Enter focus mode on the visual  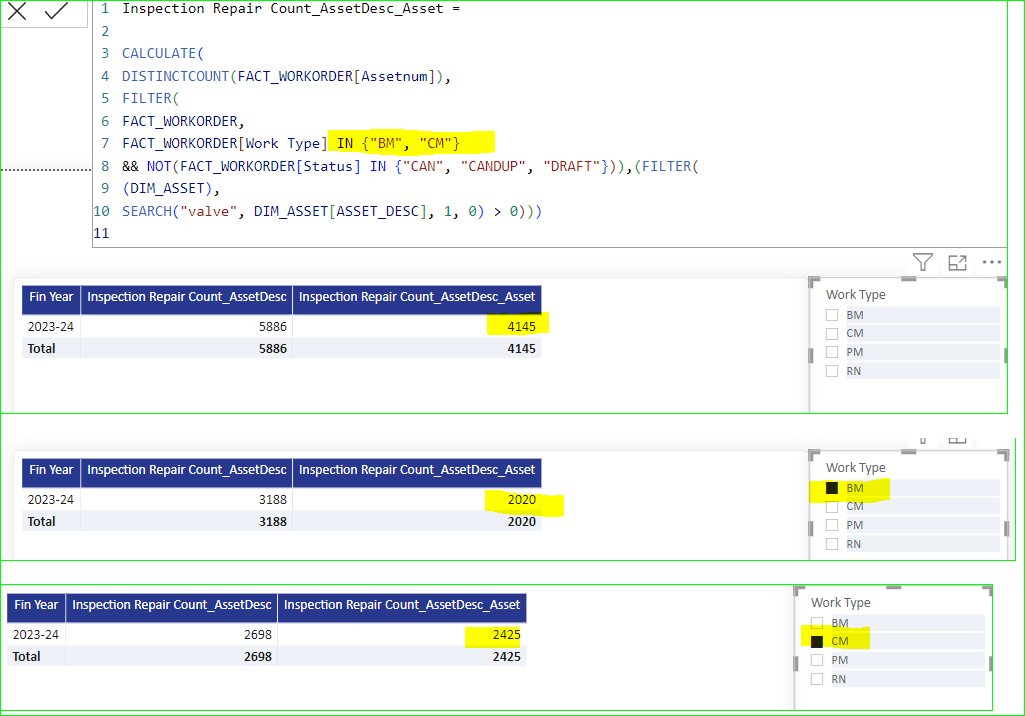coord(957,263)
